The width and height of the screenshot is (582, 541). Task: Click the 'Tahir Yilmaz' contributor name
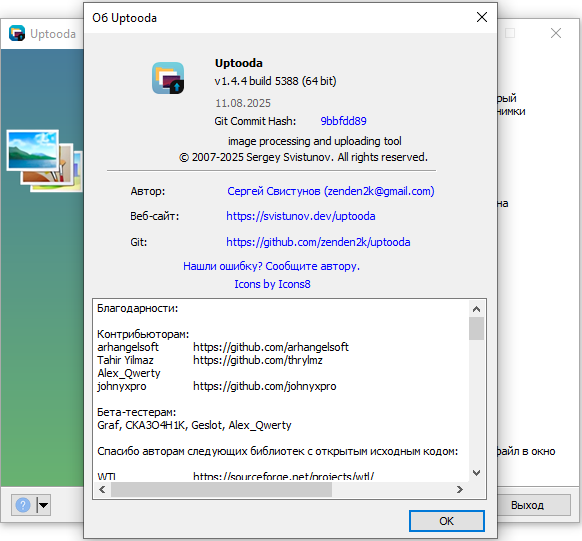tap(125, 360)
